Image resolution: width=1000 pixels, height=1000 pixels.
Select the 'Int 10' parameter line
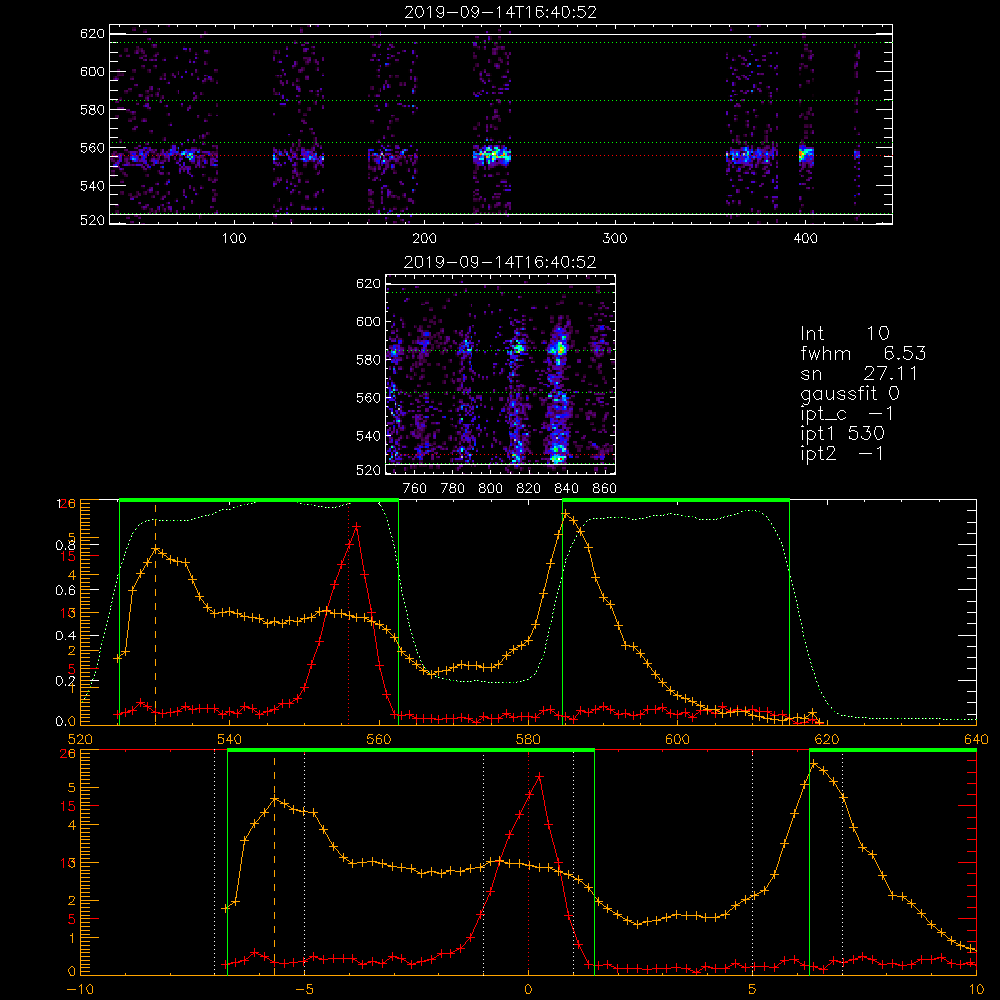click(x=844, y=333)
